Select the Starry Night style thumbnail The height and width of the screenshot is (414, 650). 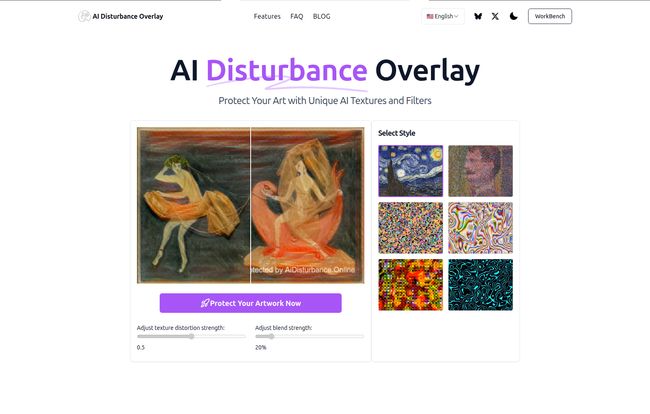tap(410, 171)
